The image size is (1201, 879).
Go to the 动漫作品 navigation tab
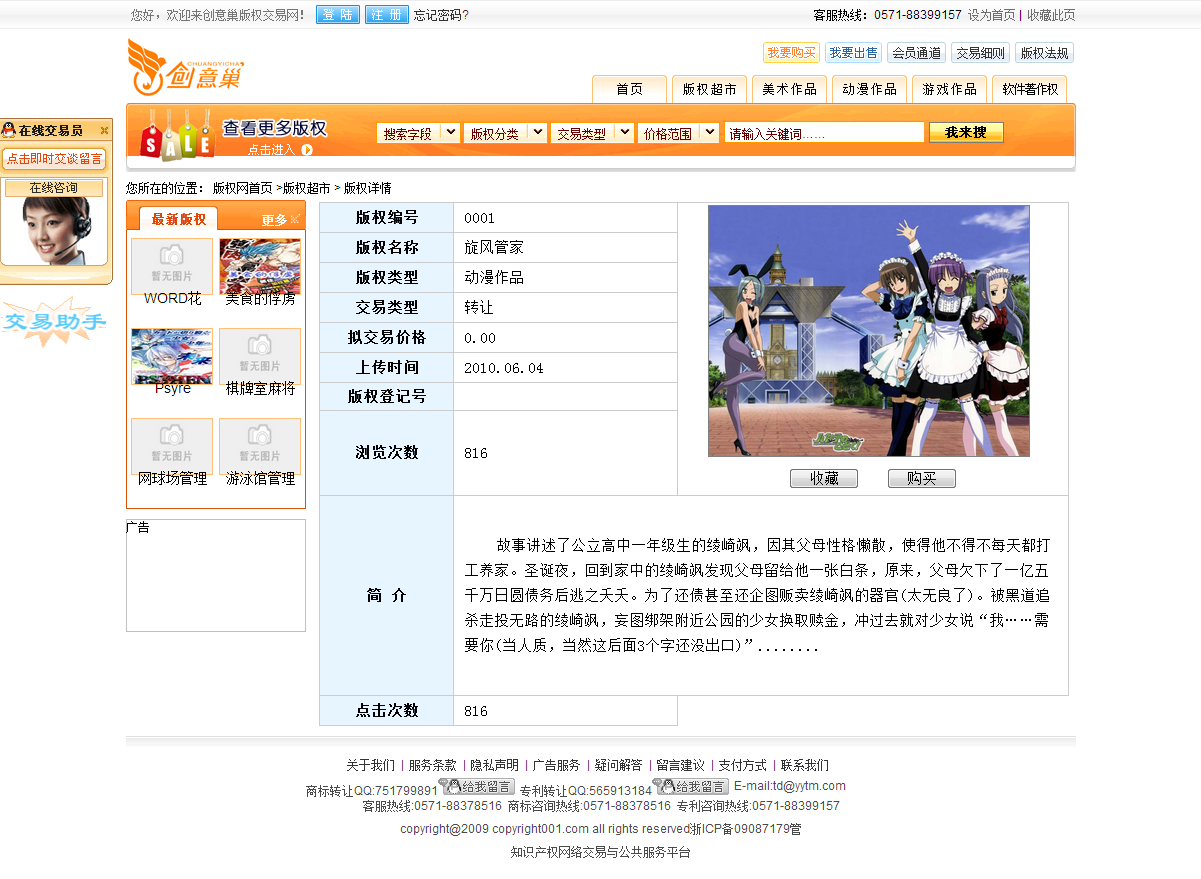869,89
